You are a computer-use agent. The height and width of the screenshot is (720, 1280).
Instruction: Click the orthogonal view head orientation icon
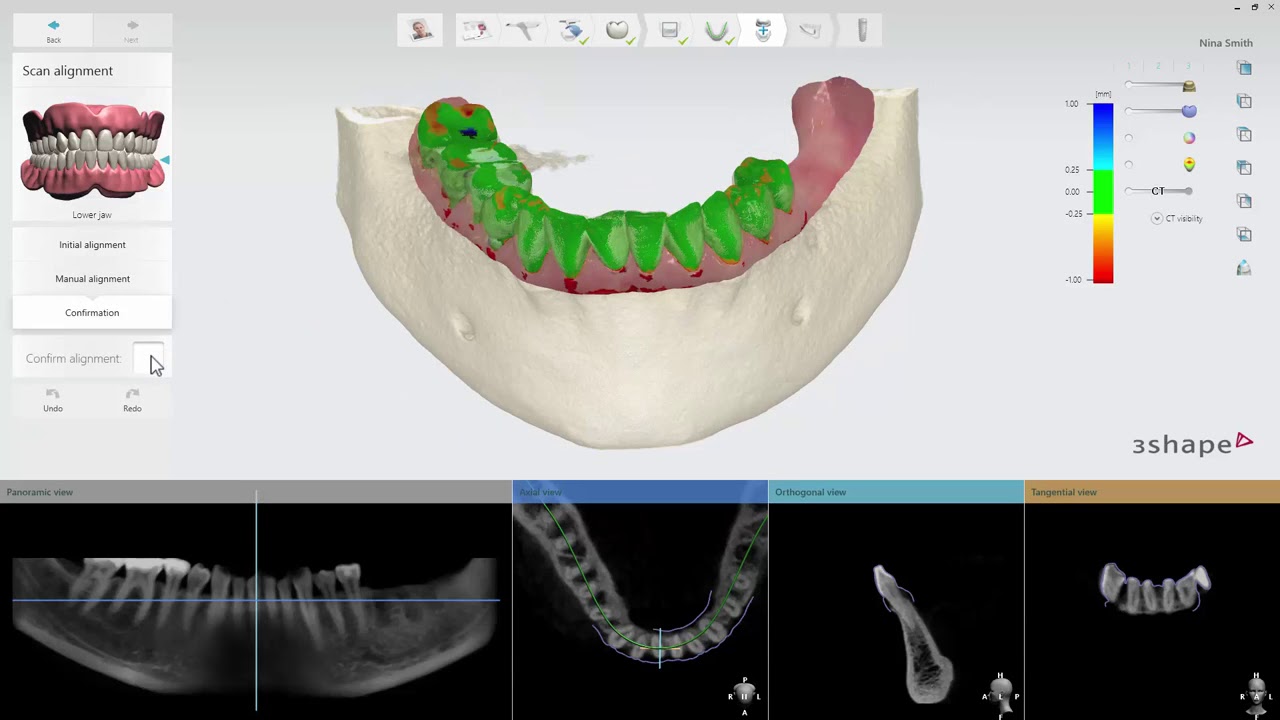(1000, 695)
